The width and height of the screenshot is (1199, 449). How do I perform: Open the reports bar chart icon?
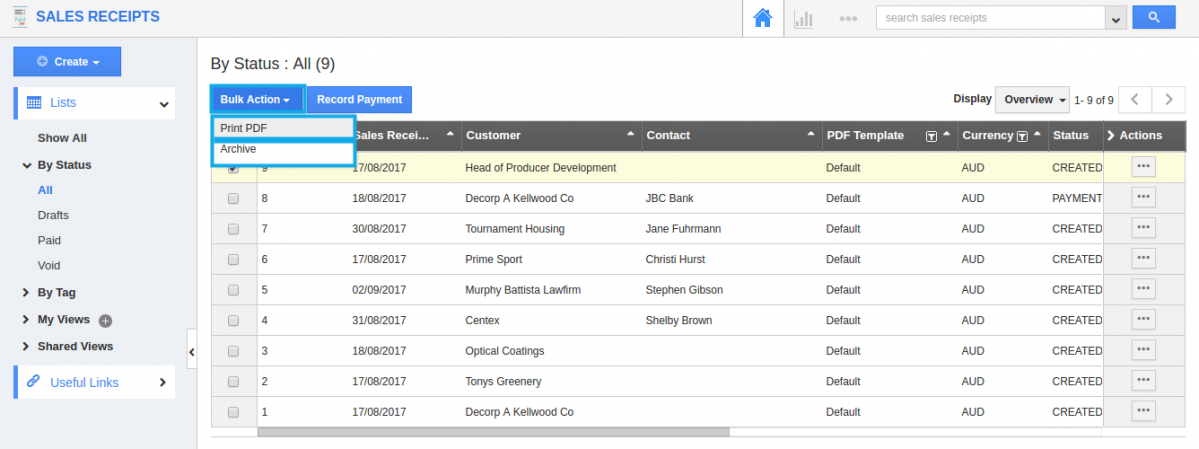tap(803, 18)
